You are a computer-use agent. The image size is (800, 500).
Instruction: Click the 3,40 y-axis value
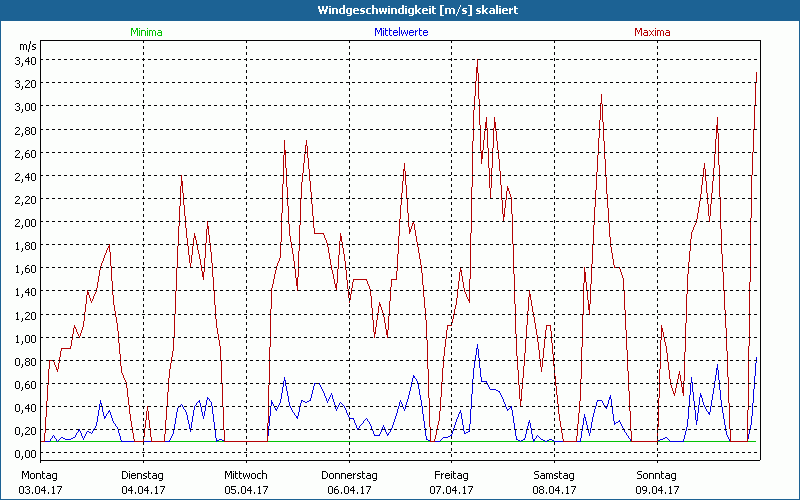(x=25, y=61)
